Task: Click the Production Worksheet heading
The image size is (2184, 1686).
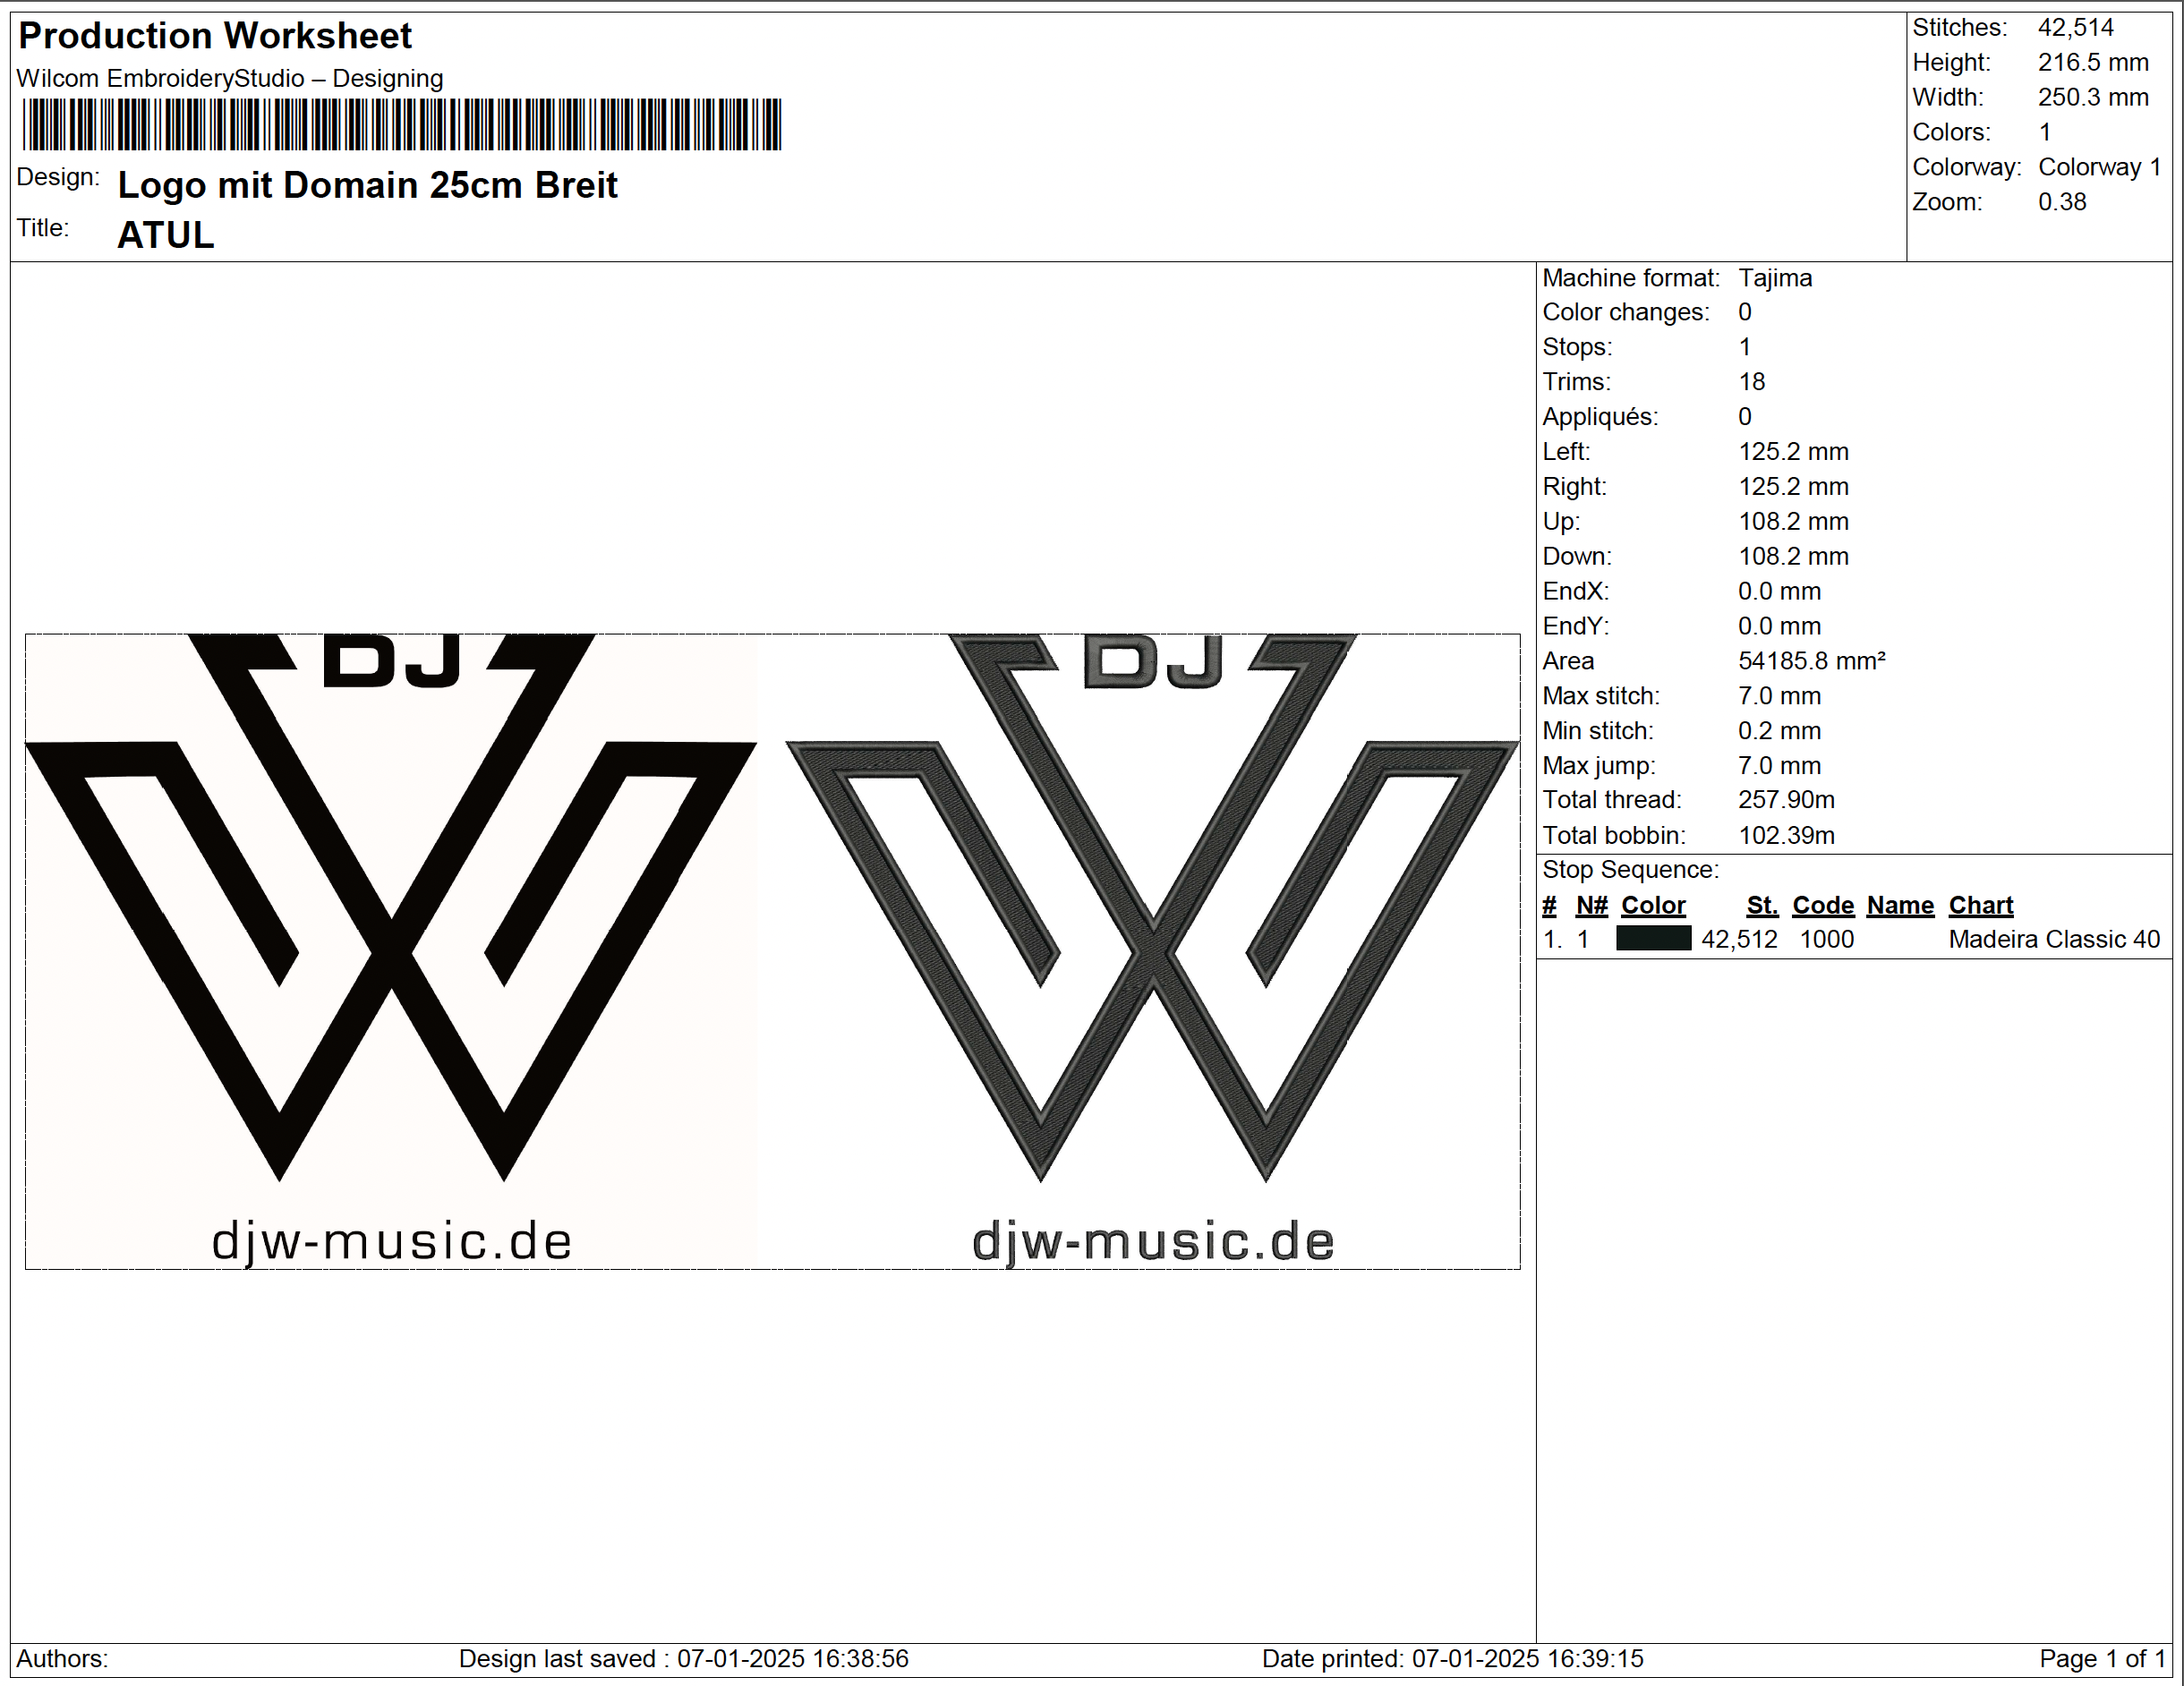Action: point(215,36)
